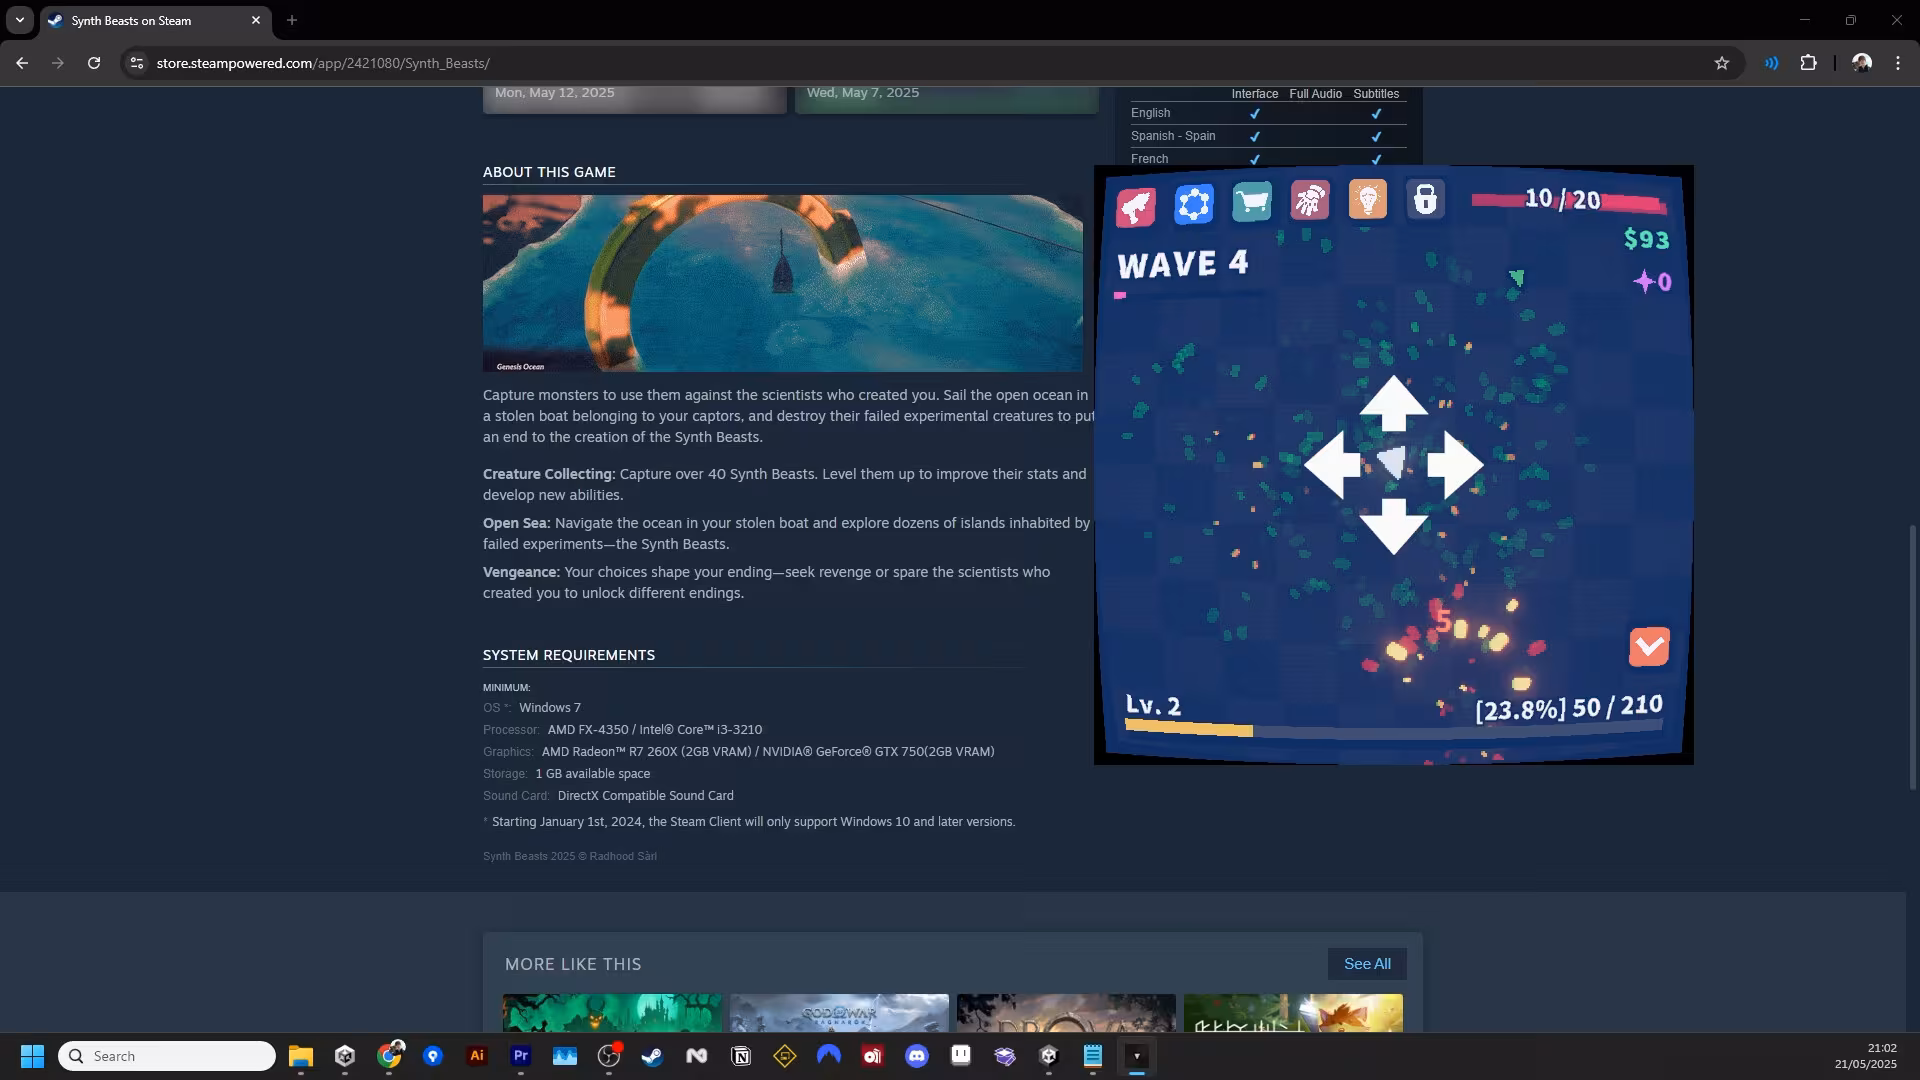1920x1080 pixels.
Task: Open the first green castle game thumbnail
Action: pyautogui.click(x=612, y=1013)
